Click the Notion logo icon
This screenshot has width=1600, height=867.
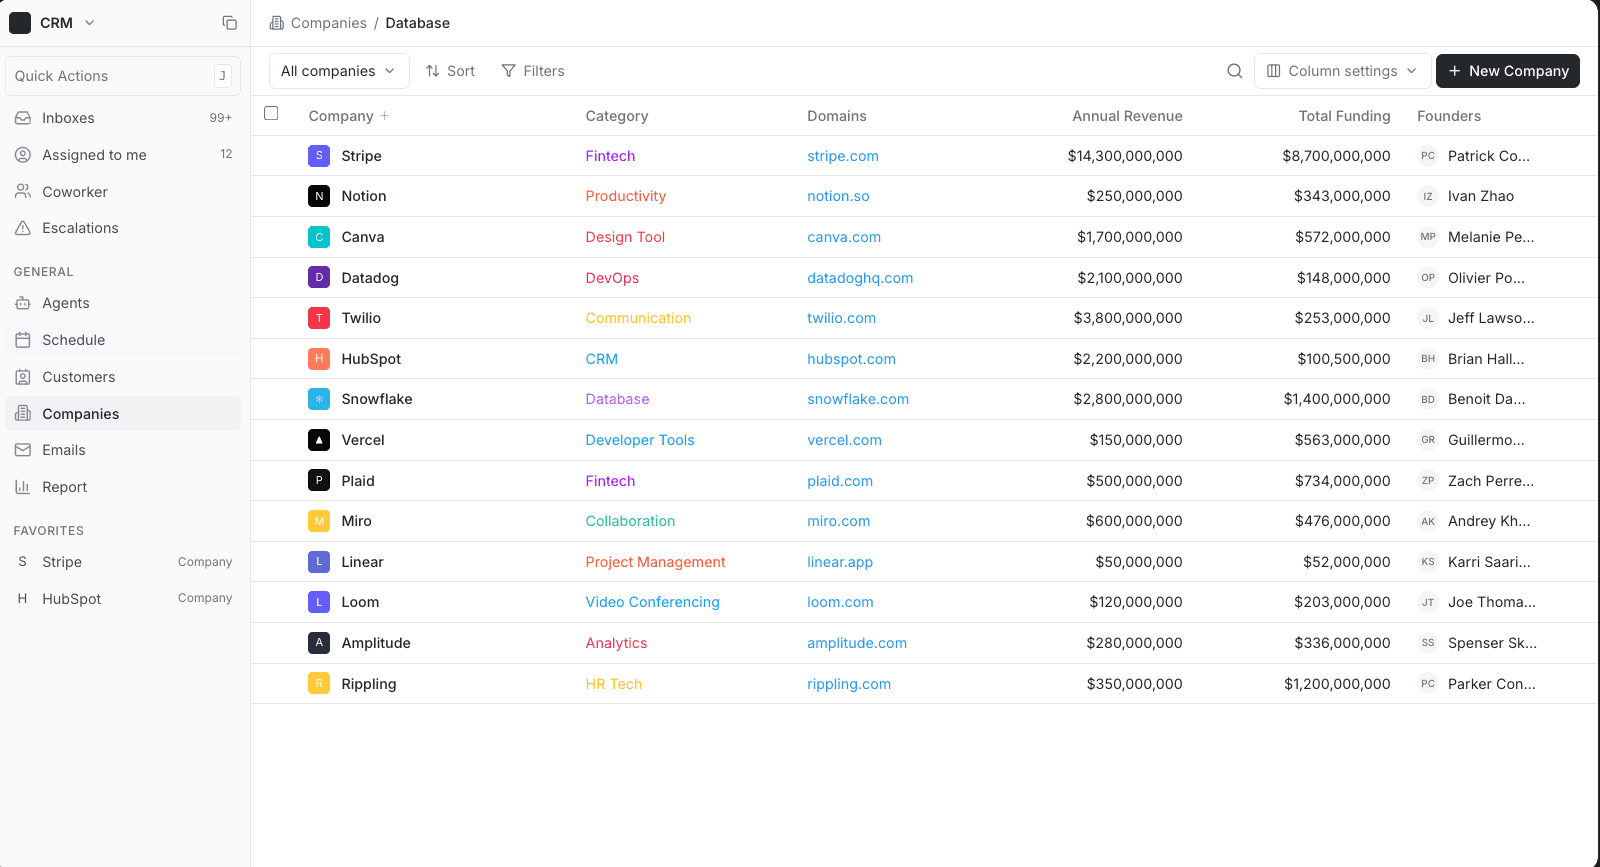coord(319,196)
